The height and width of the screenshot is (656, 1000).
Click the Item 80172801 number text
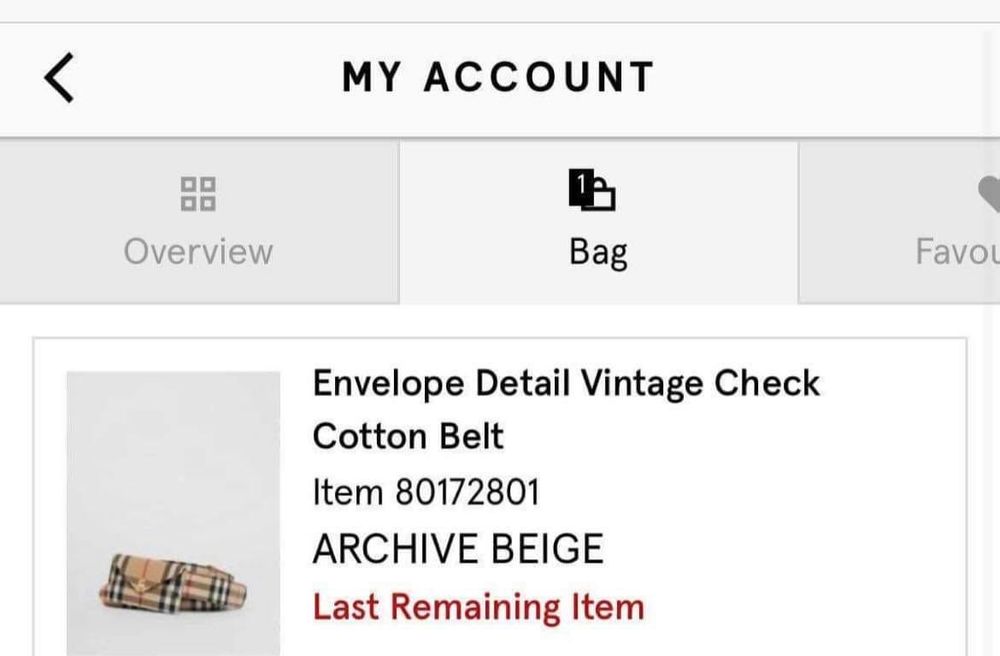(x=426, y=492)
